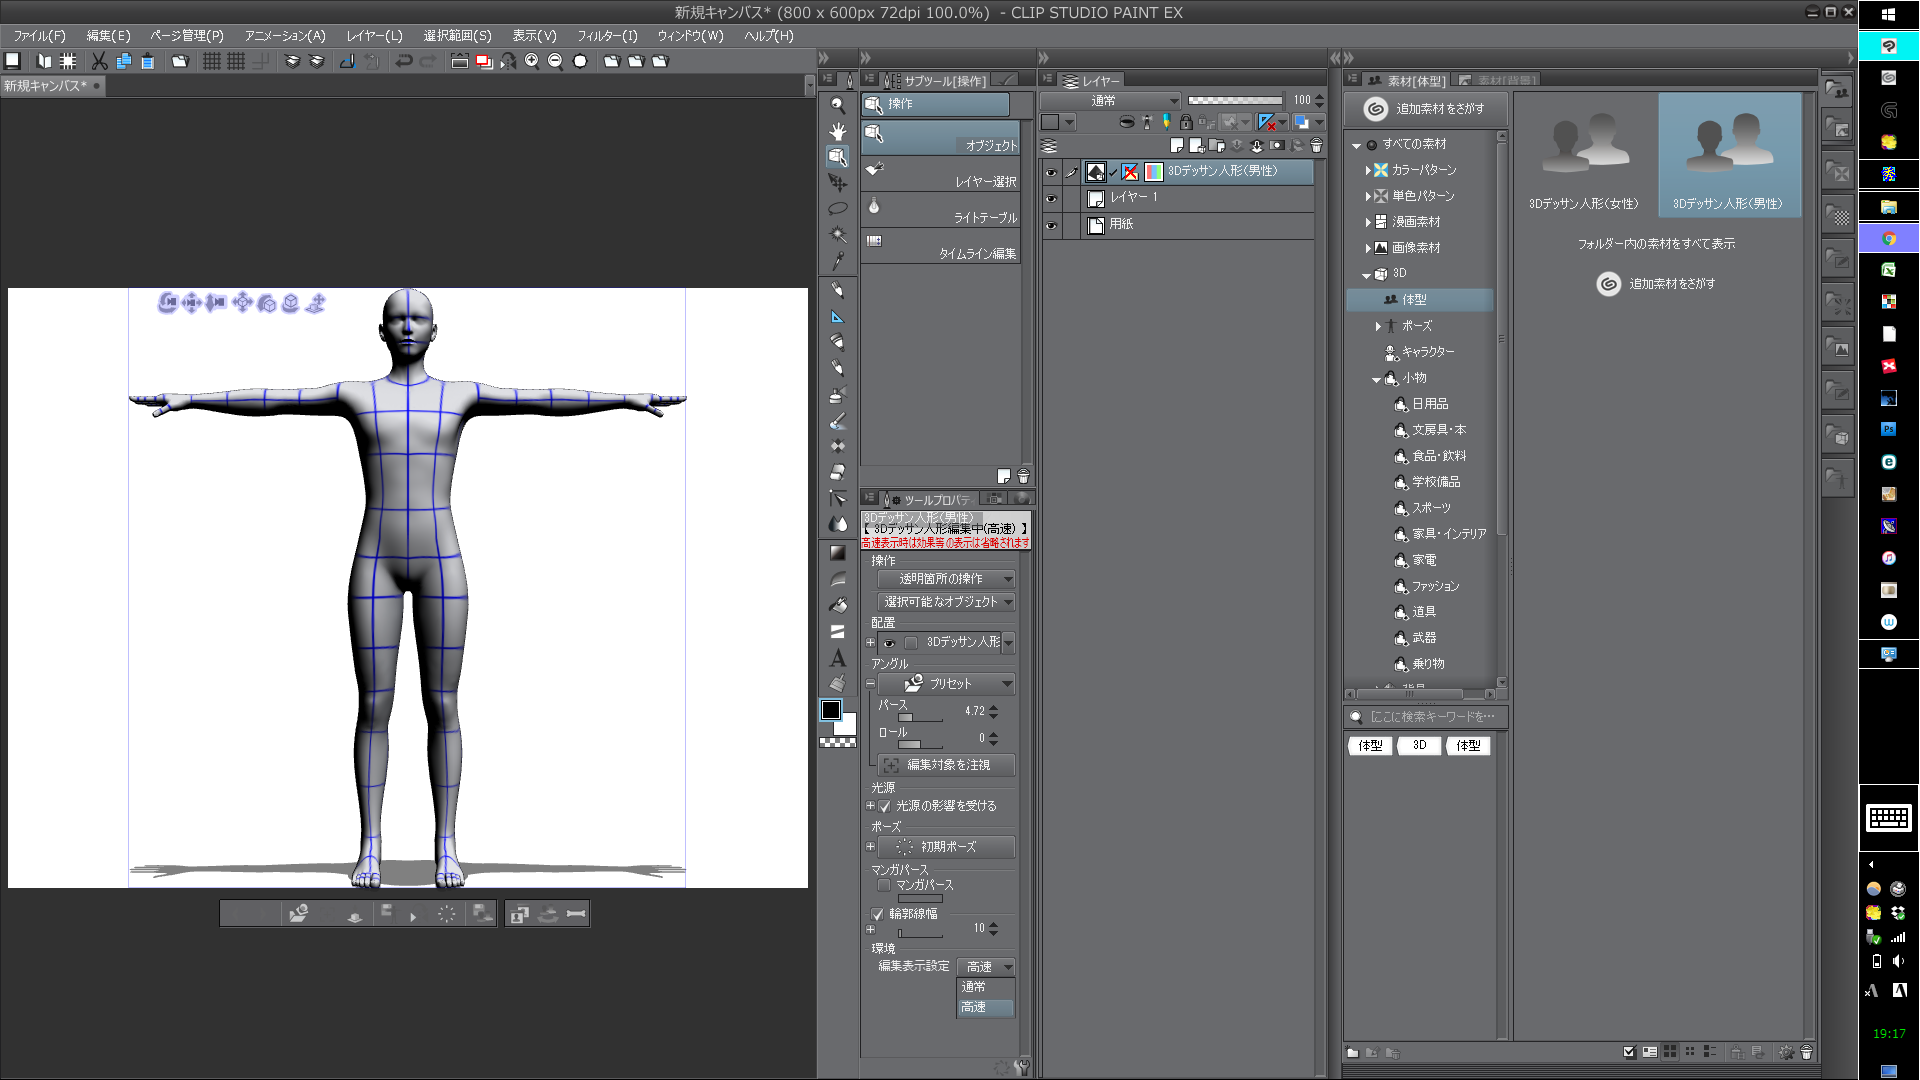
Task: Click the layer opacity slider
Action: click(1235, 100)
